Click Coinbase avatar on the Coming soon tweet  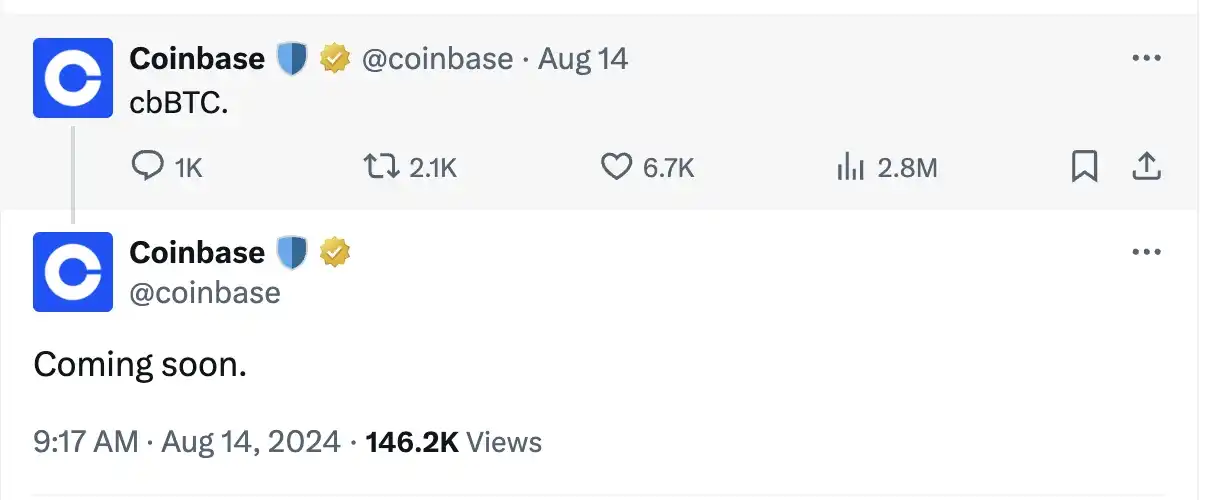pos(73,272)
